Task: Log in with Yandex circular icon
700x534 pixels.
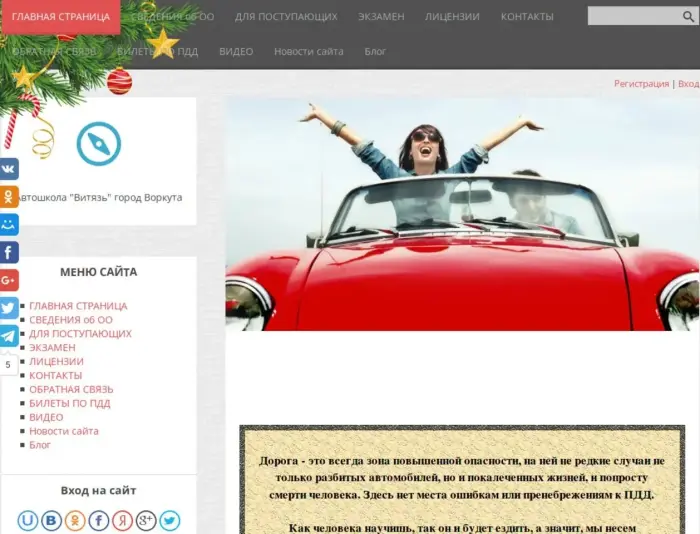Action: coord(122,520)
